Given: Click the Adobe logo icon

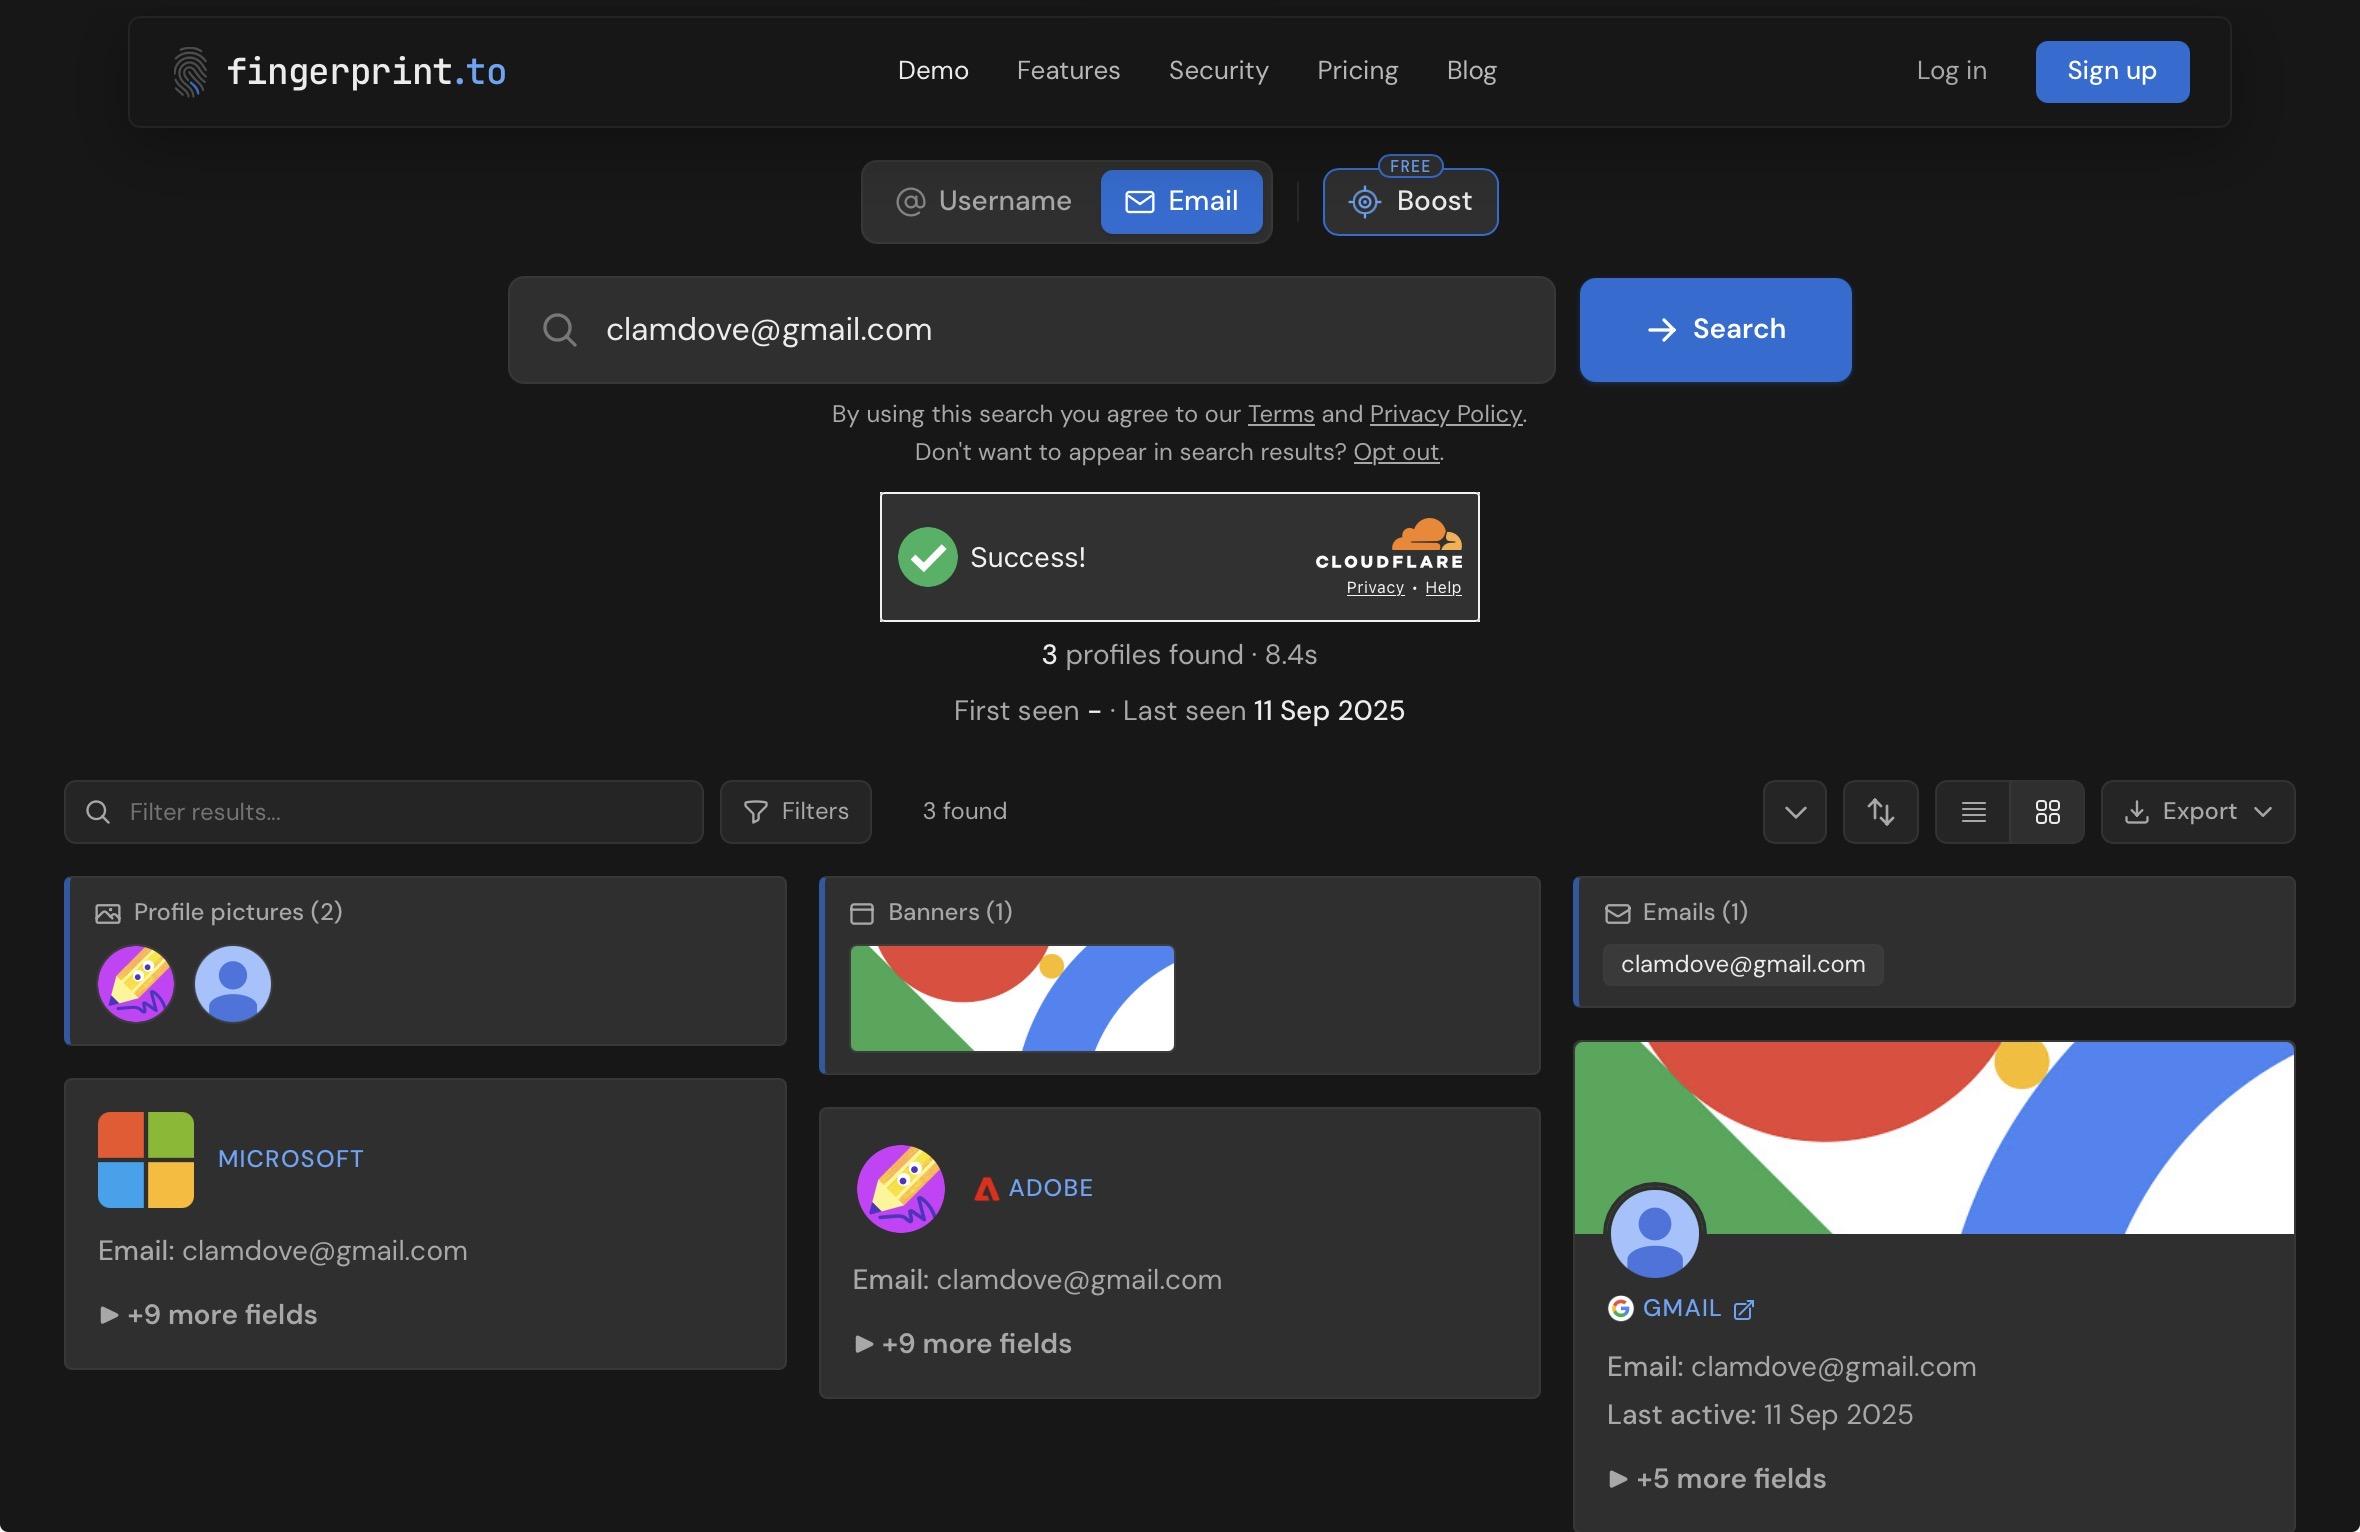Looking at the screenshot, I should (x=986, y=1188).
